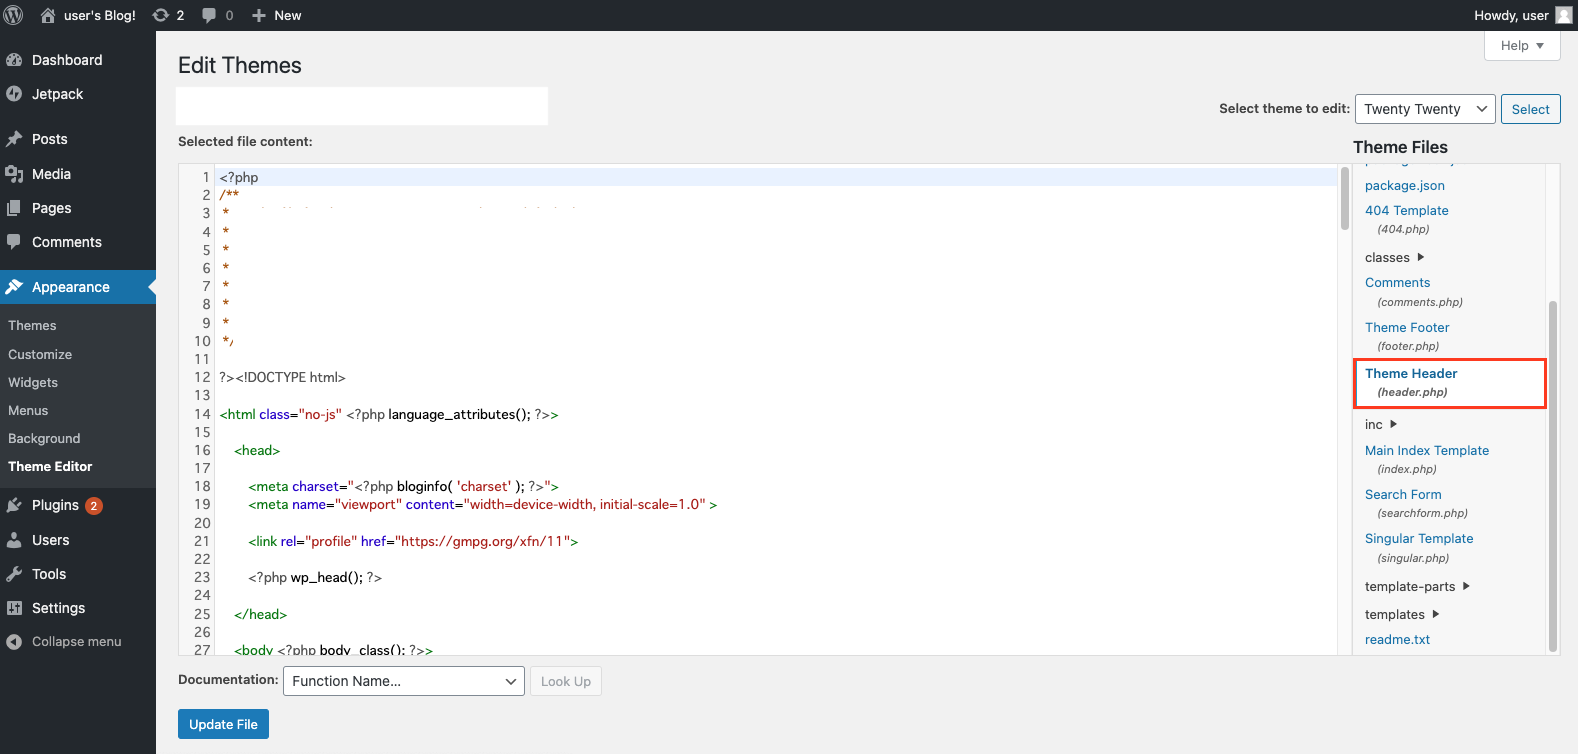1578x754 pixels.
Task: Click the Dashboard gauge icon
Action: [x=14, y=60]
